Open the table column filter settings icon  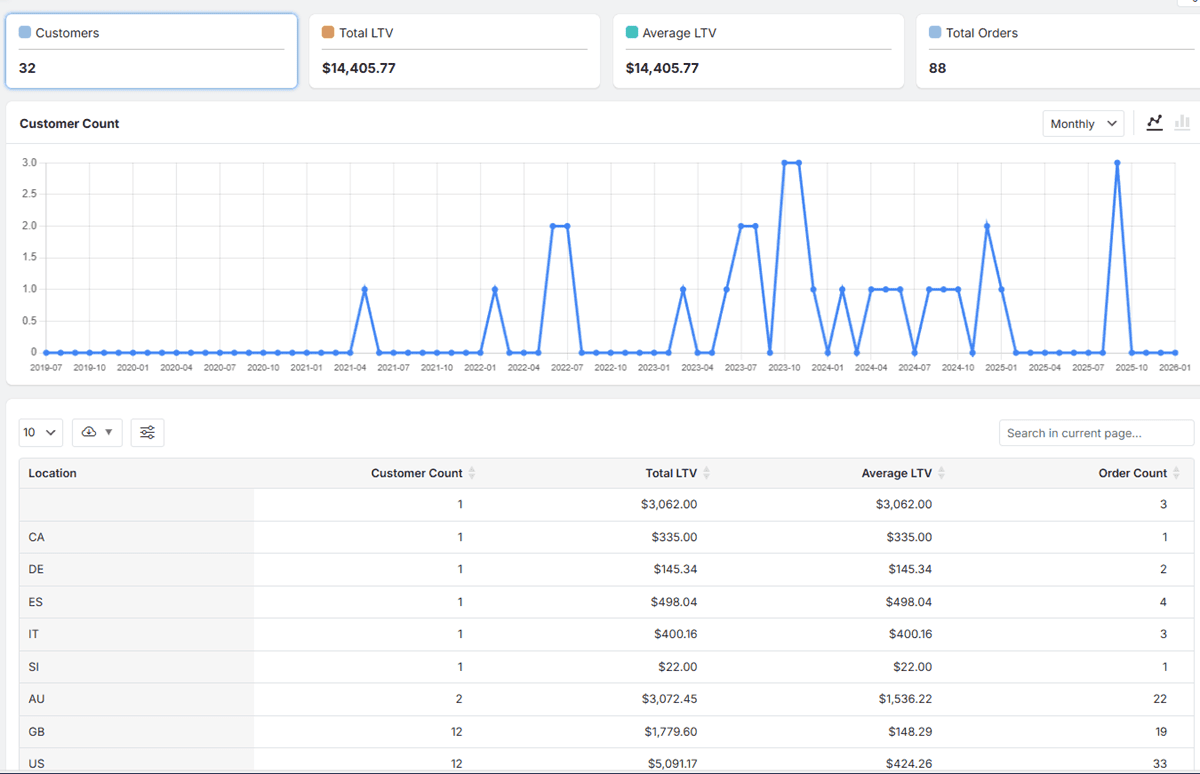coord(147,432)
